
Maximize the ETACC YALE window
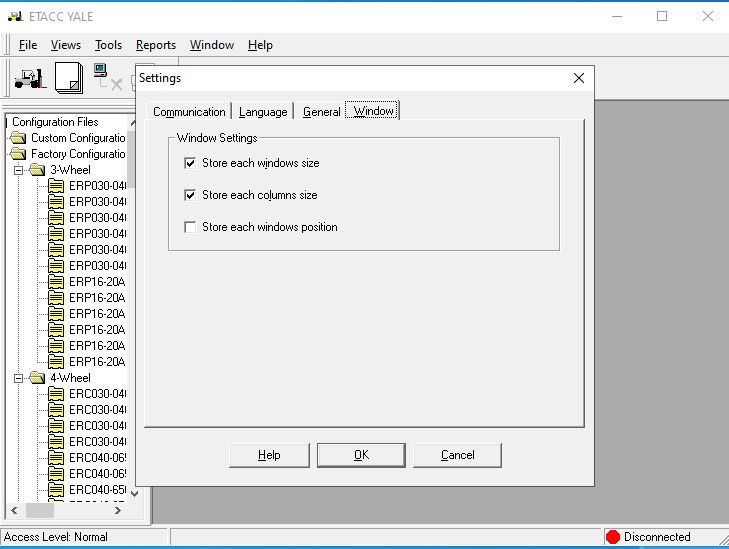(x=662, y=16)
